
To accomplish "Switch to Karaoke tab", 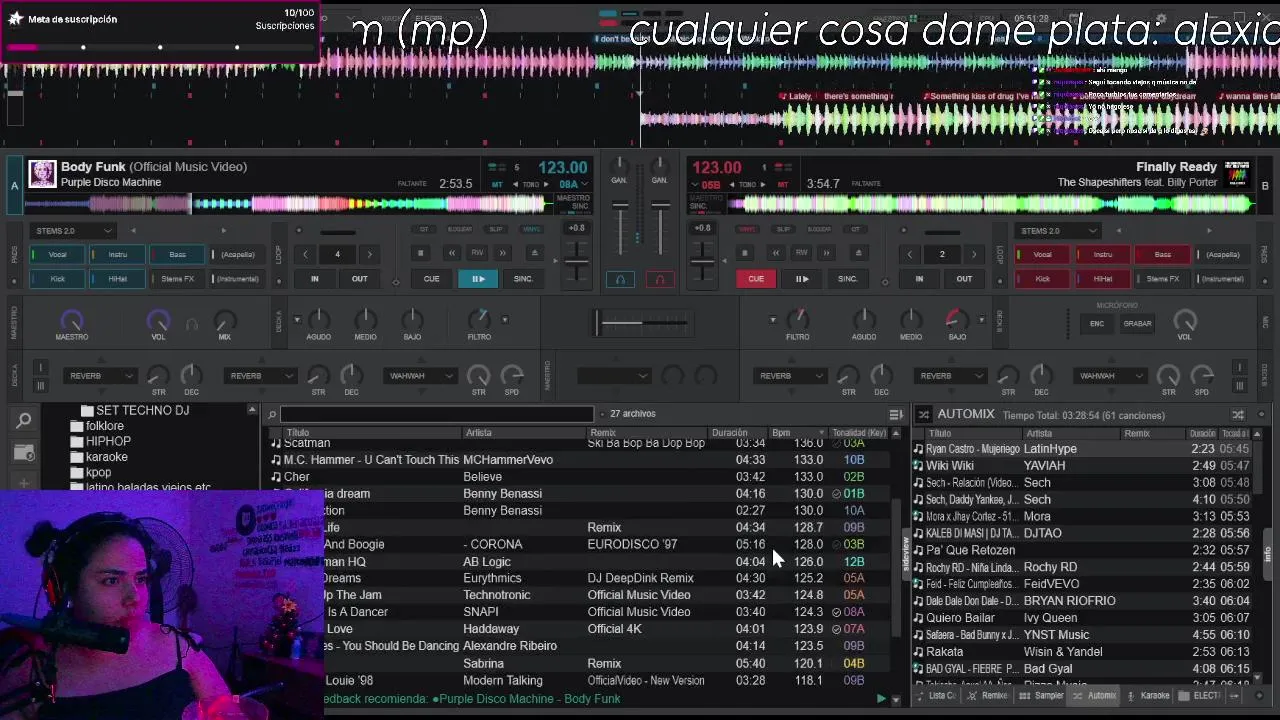I will pos(1149,695).
